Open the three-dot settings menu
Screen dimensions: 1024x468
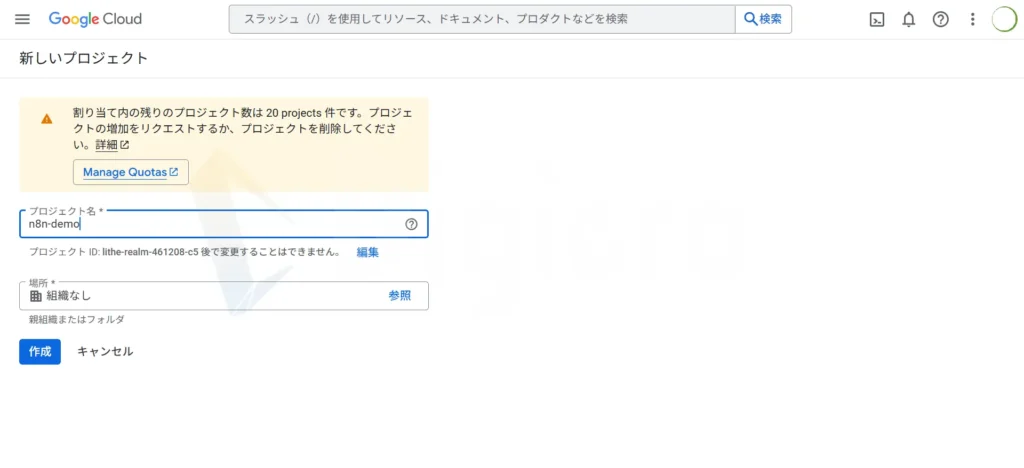pos(972,20)
